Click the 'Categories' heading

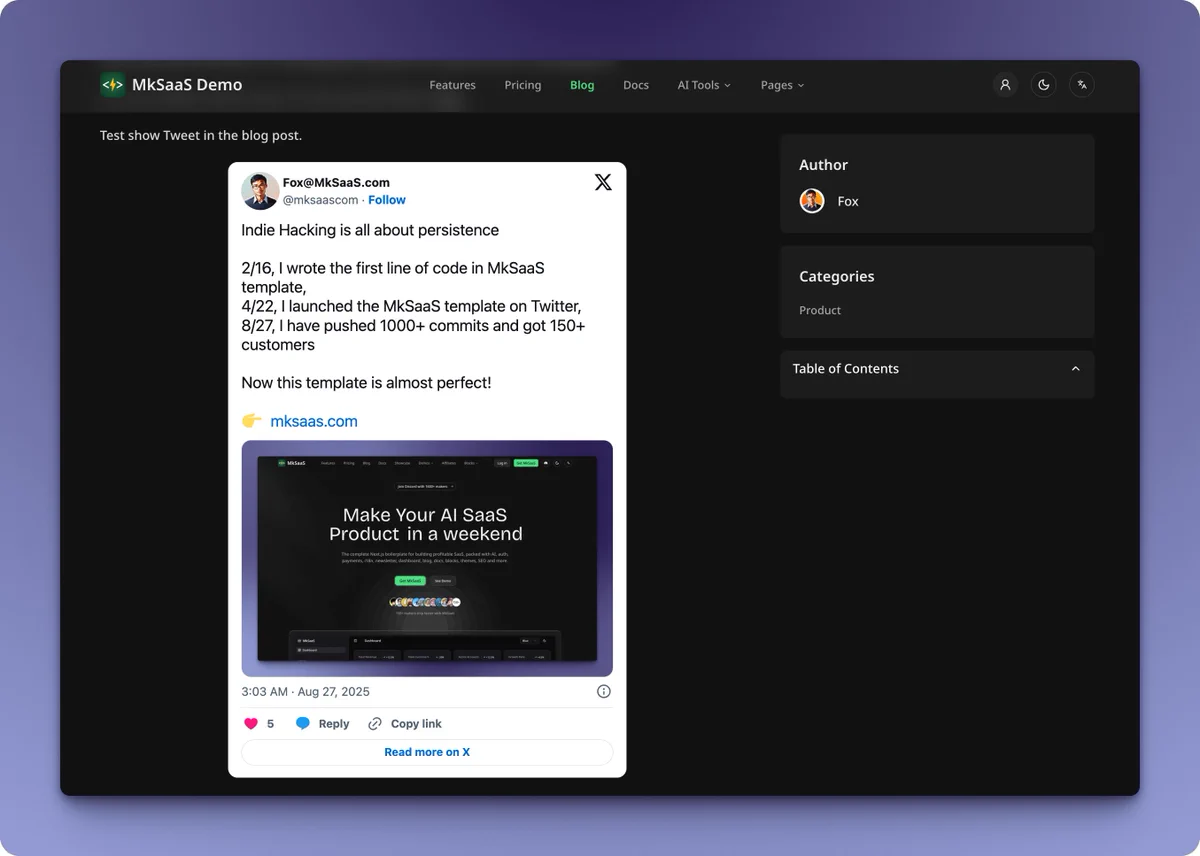[x=837, y=276]
